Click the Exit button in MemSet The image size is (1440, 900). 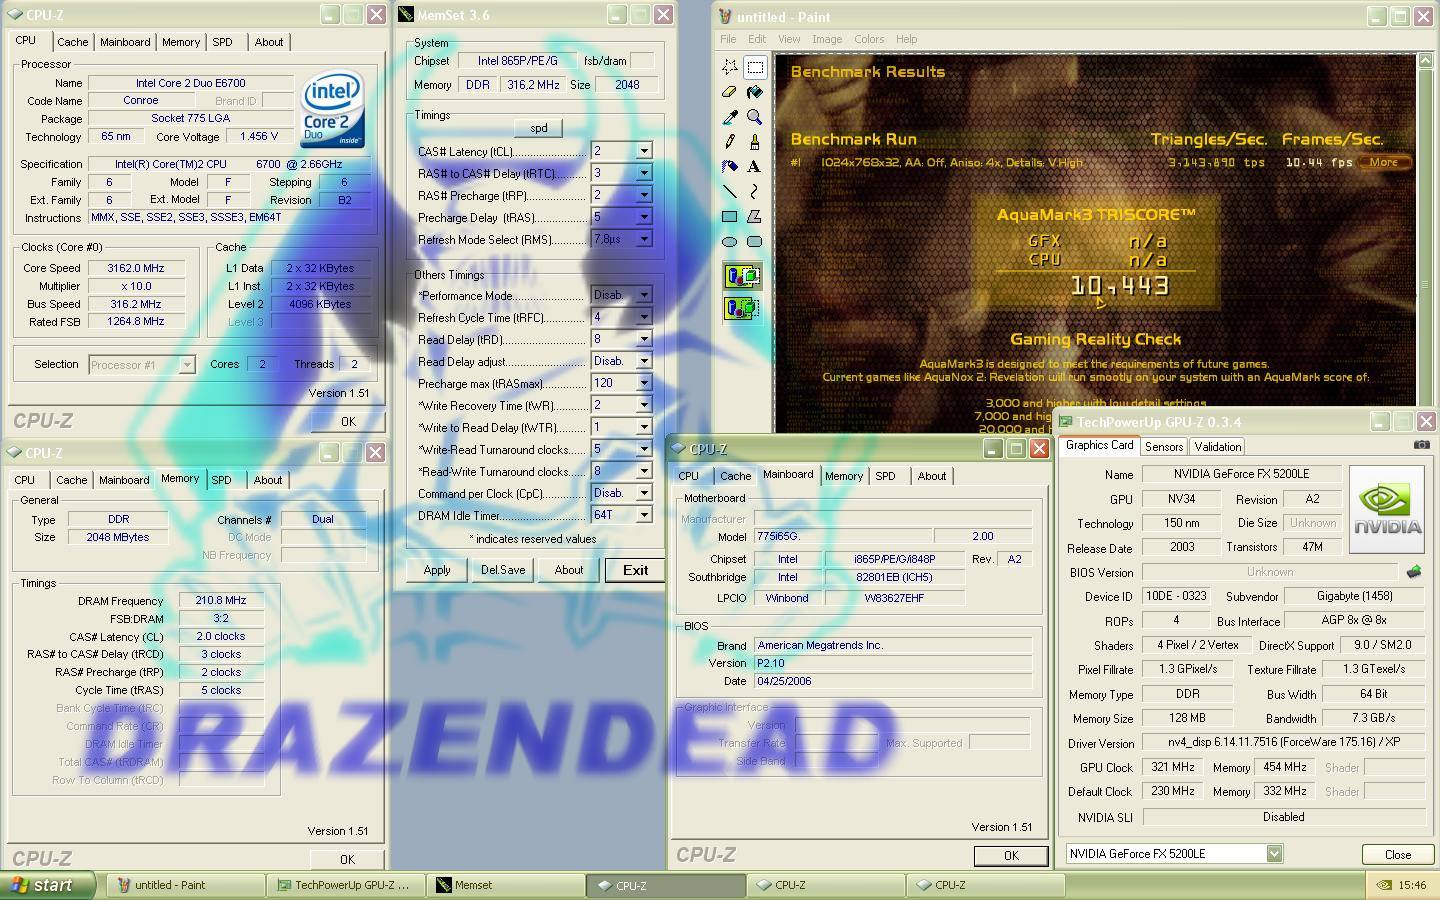coord(635,570)
